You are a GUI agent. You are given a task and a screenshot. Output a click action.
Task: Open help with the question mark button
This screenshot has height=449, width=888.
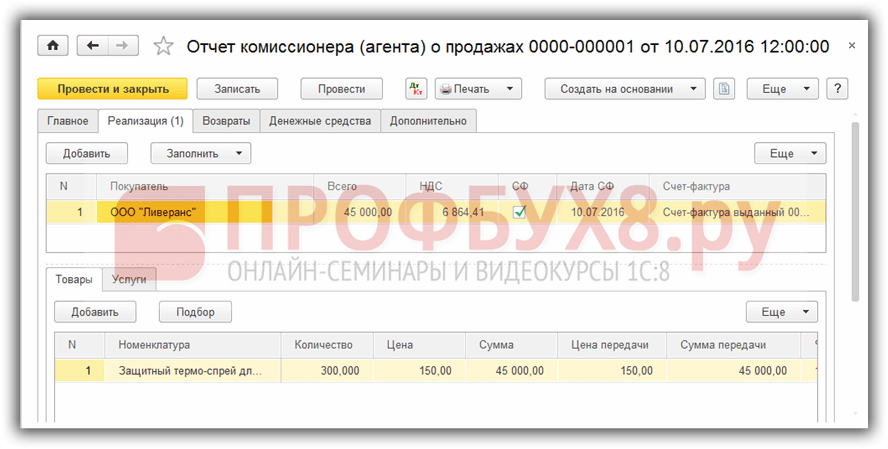pyautogui.click(x=838, y=89)
